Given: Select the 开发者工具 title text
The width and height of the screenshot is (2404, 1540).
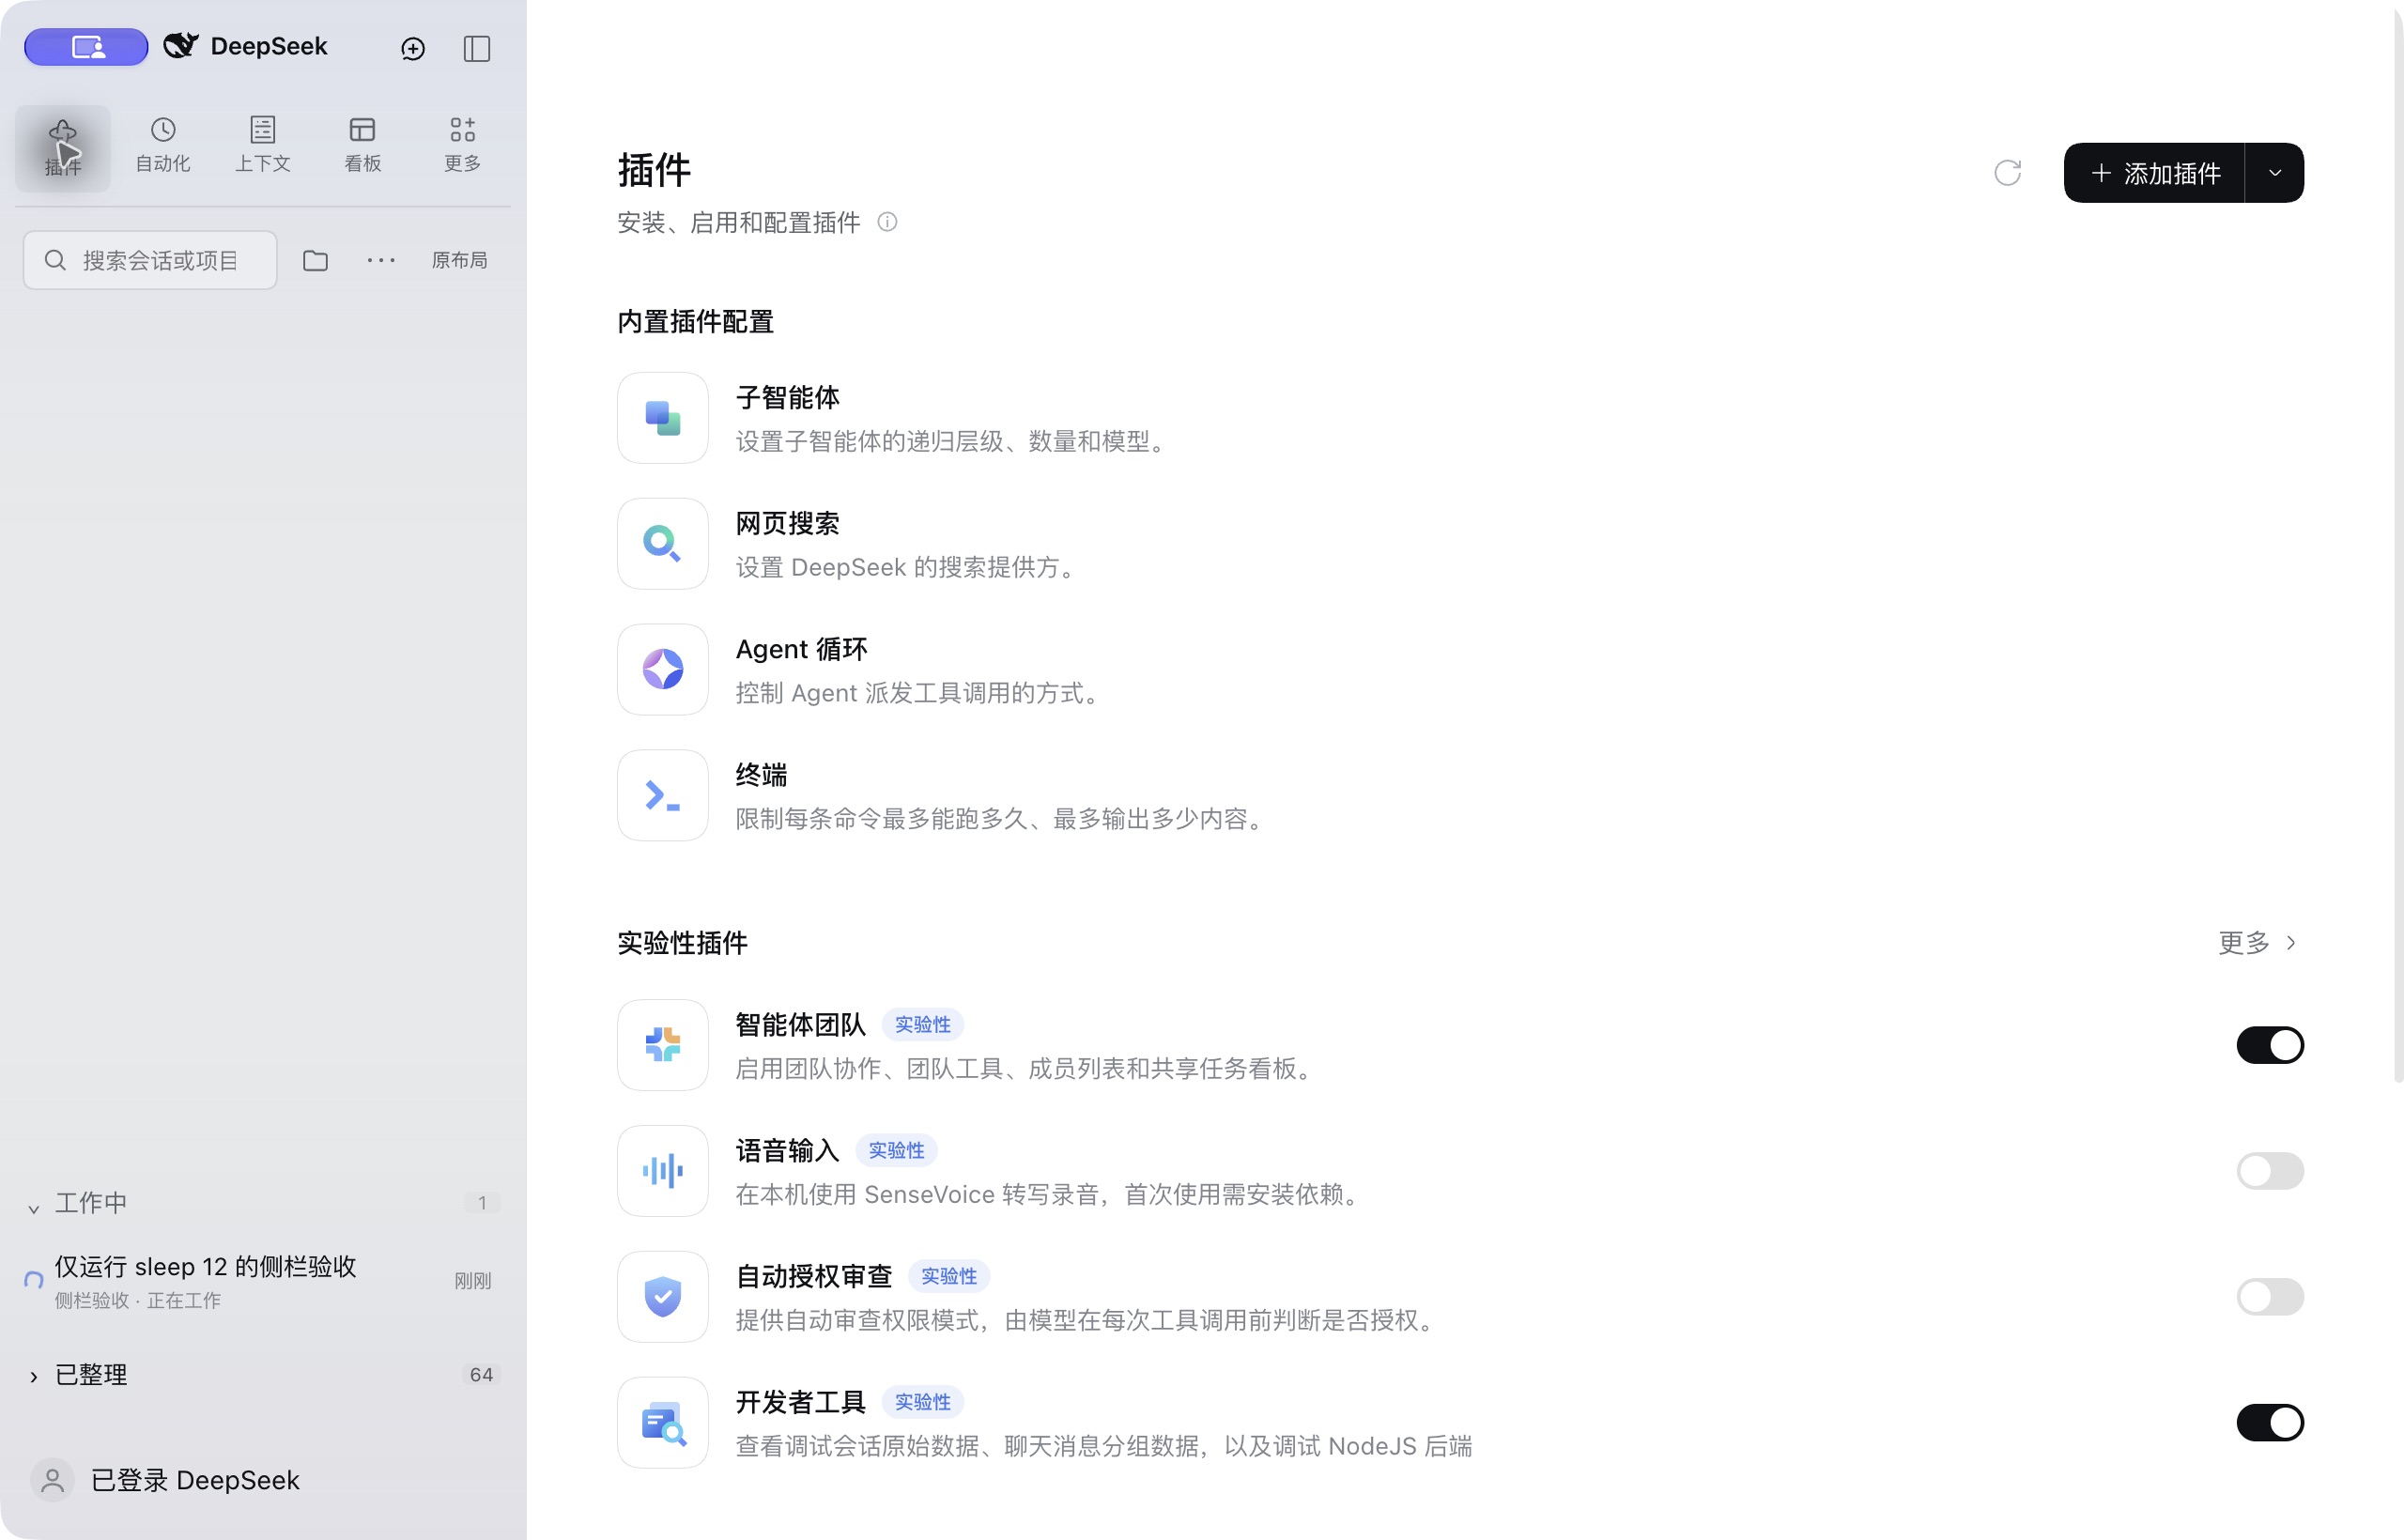Looking at the screenshot, I should click(801, 1403).
